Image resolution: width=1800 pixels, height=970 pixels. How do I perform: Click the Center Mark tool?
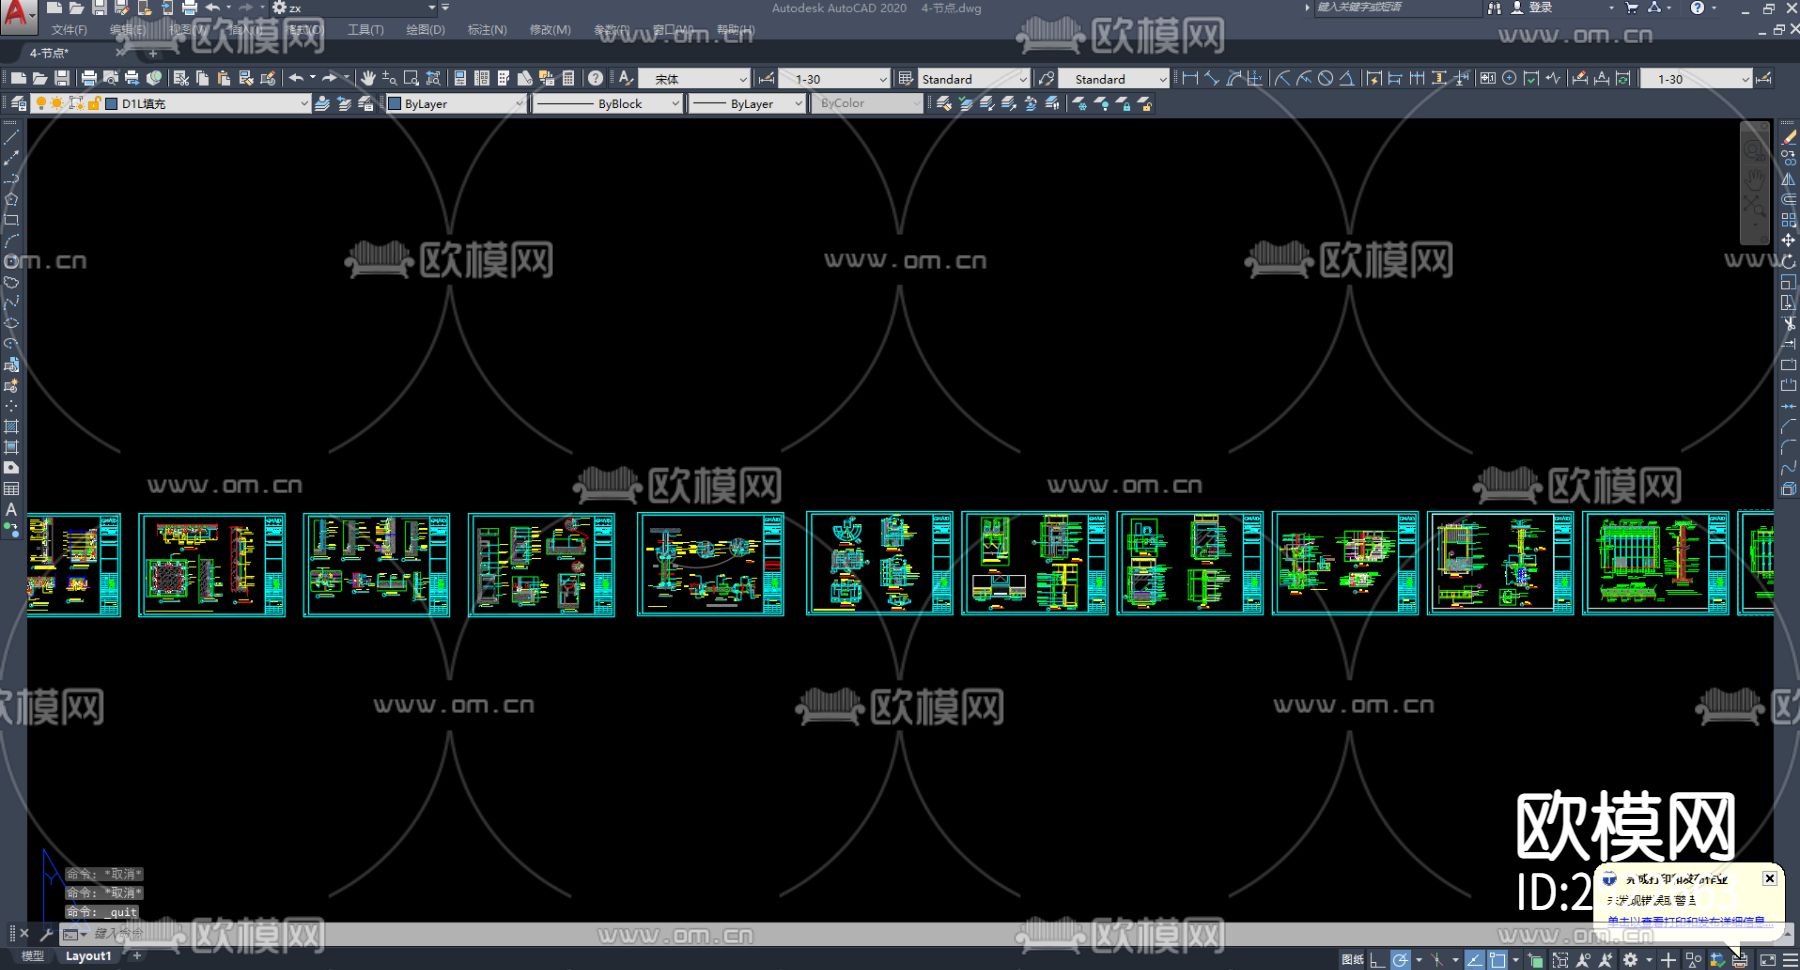[1509, 78]
